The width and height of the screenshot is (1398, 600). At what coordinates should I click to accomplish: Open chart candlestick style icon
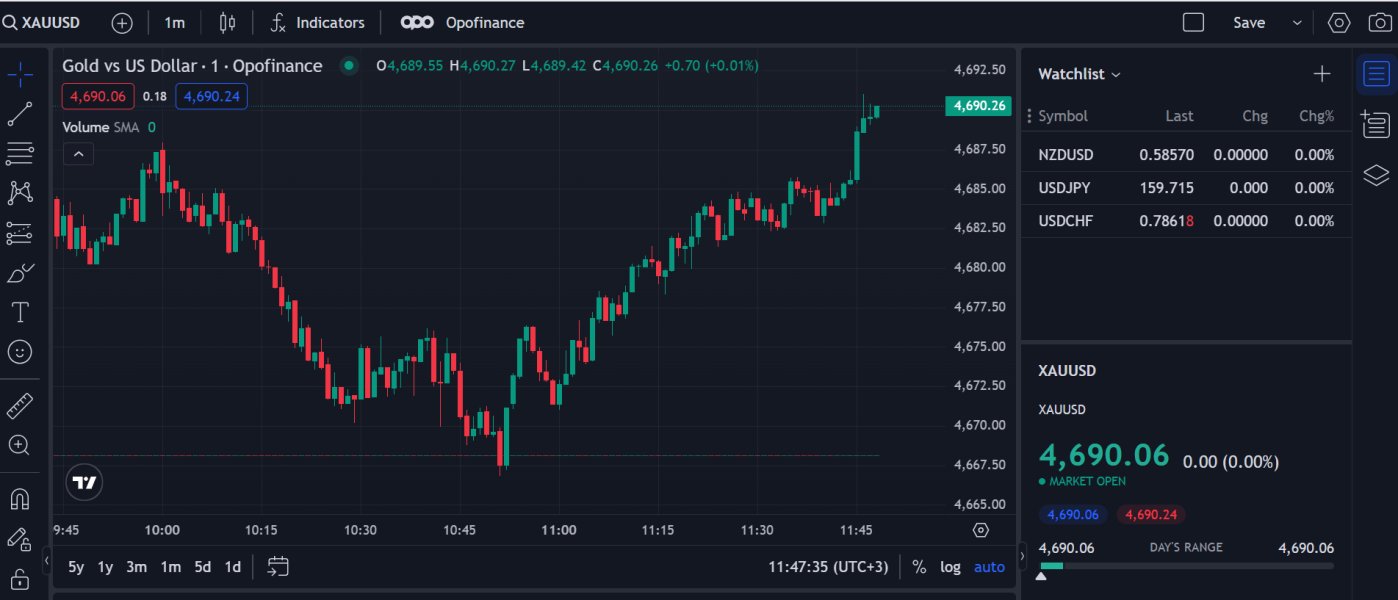point(227,22)
